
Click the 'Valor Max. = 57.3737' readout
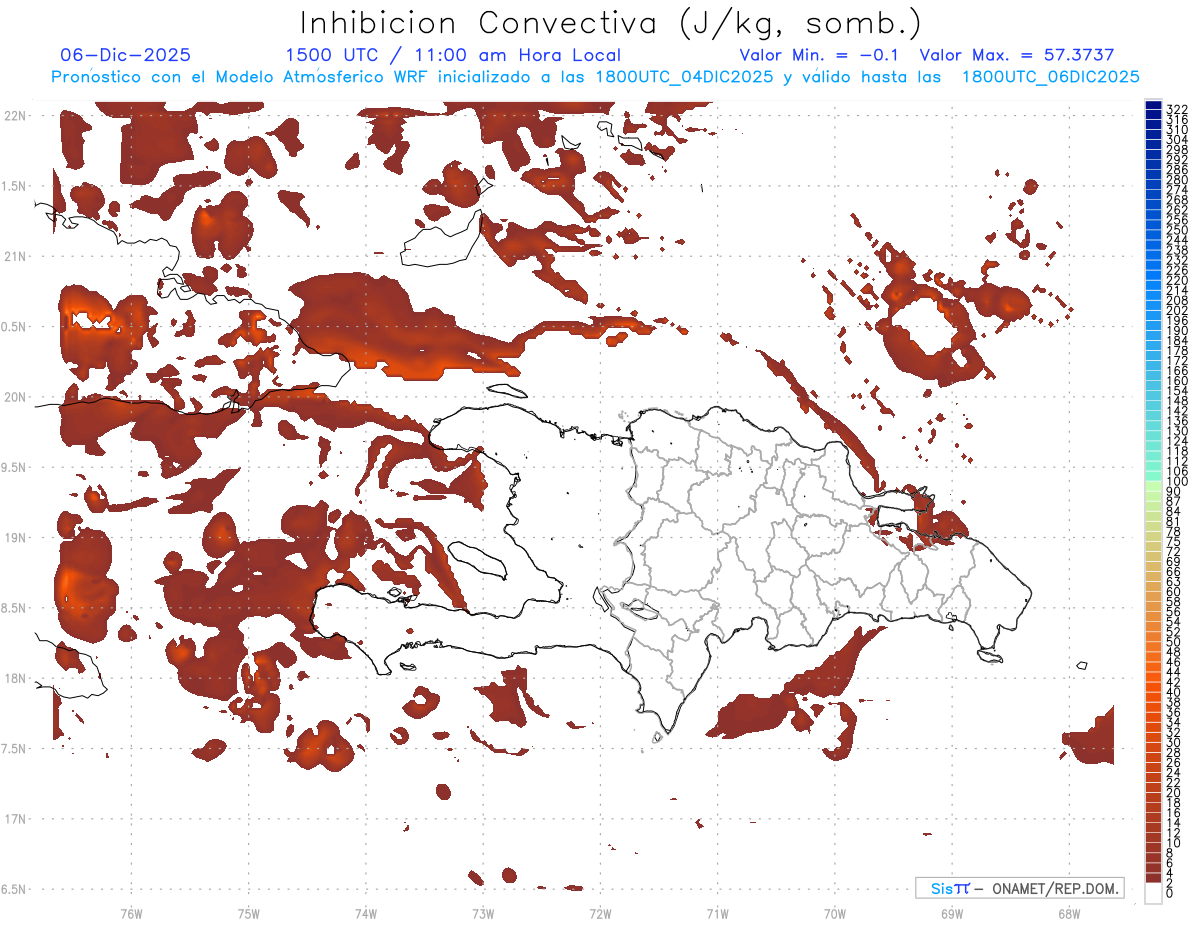[1017, 56]
